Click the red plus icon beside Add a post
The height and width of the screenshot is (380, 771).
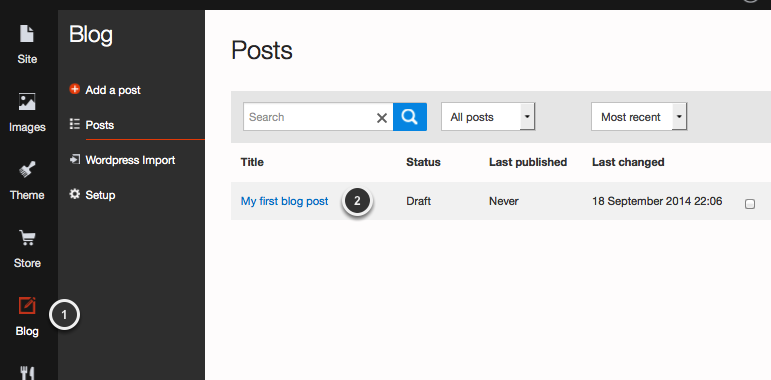pyautogui.click(x=75, y=89)
